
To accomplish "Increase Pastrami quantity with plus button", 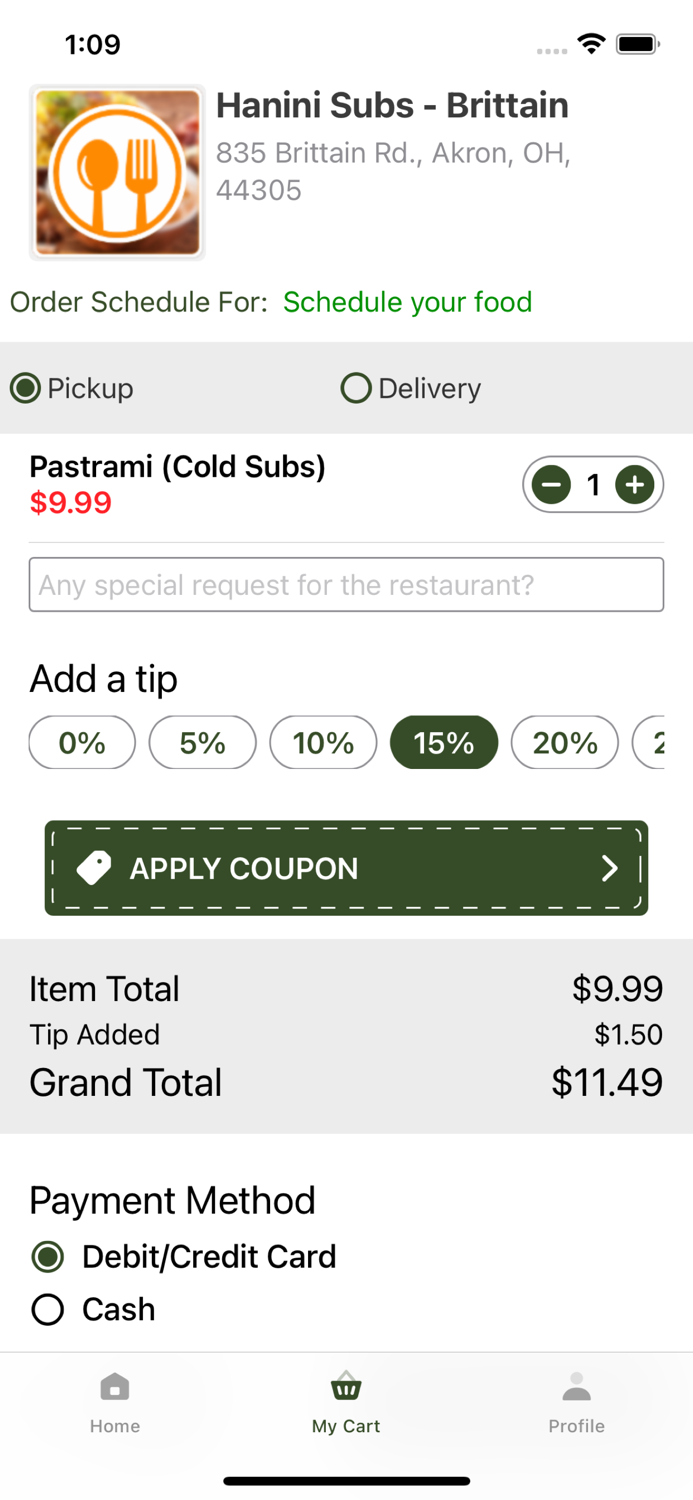I will point(635,485).
